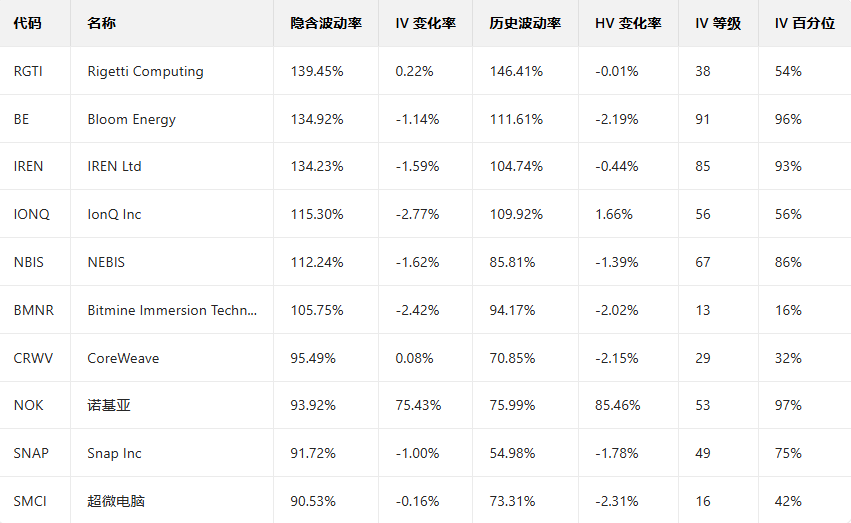Open CoreWeave stock entry
Image resolution: width=851 pixels, height=523 pixels.
click(x=123, y=358)
